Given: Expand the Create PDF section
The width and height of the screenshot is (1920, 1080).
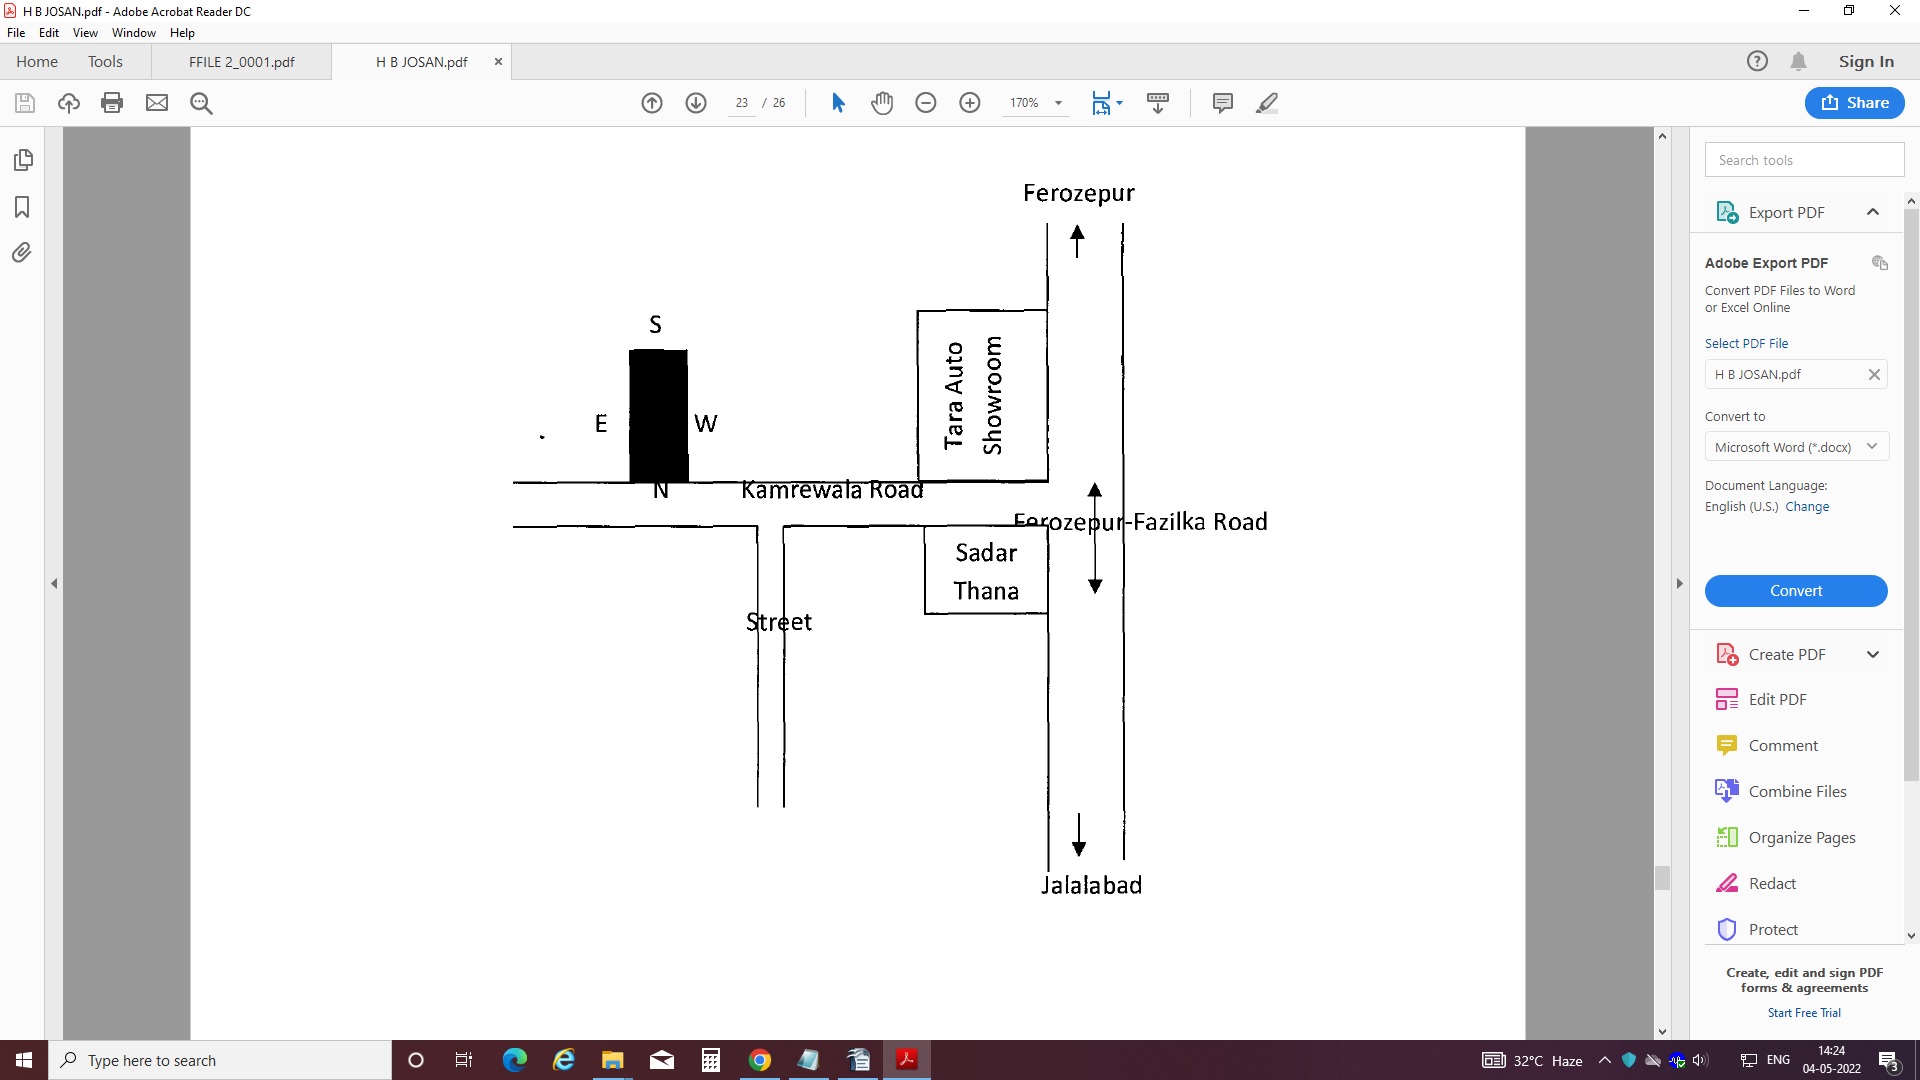Looking at the screenshot, I should coord(1873,655).
